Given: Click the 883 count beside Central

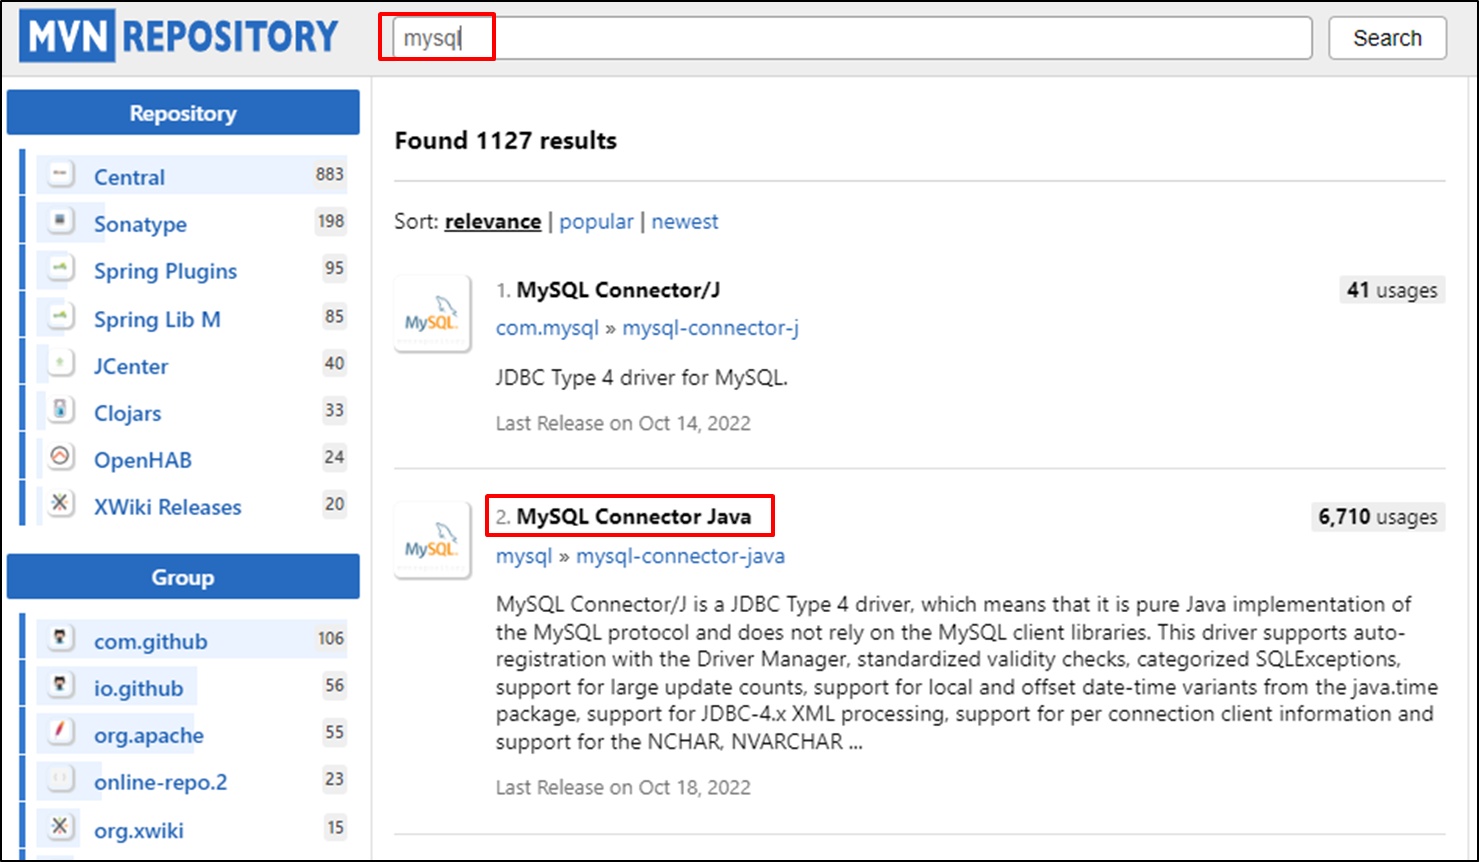Looking at the screenshot, I should point(330,174).
